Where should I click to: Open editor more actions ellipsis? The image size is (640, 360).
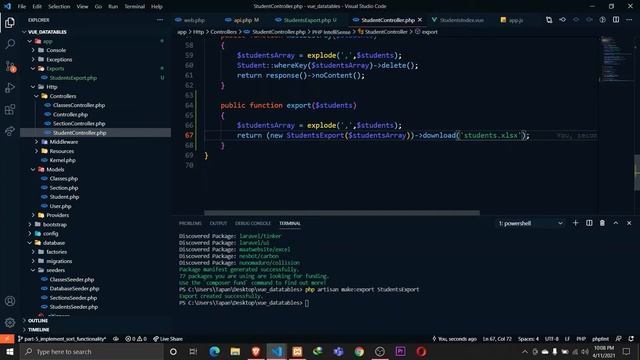click(x=629, y=20)
